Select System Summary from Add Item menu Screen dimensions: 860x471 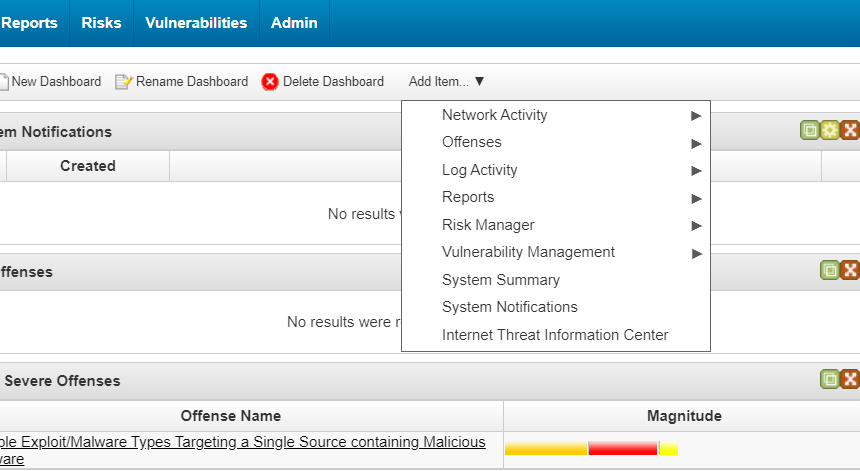pos(501,280)
